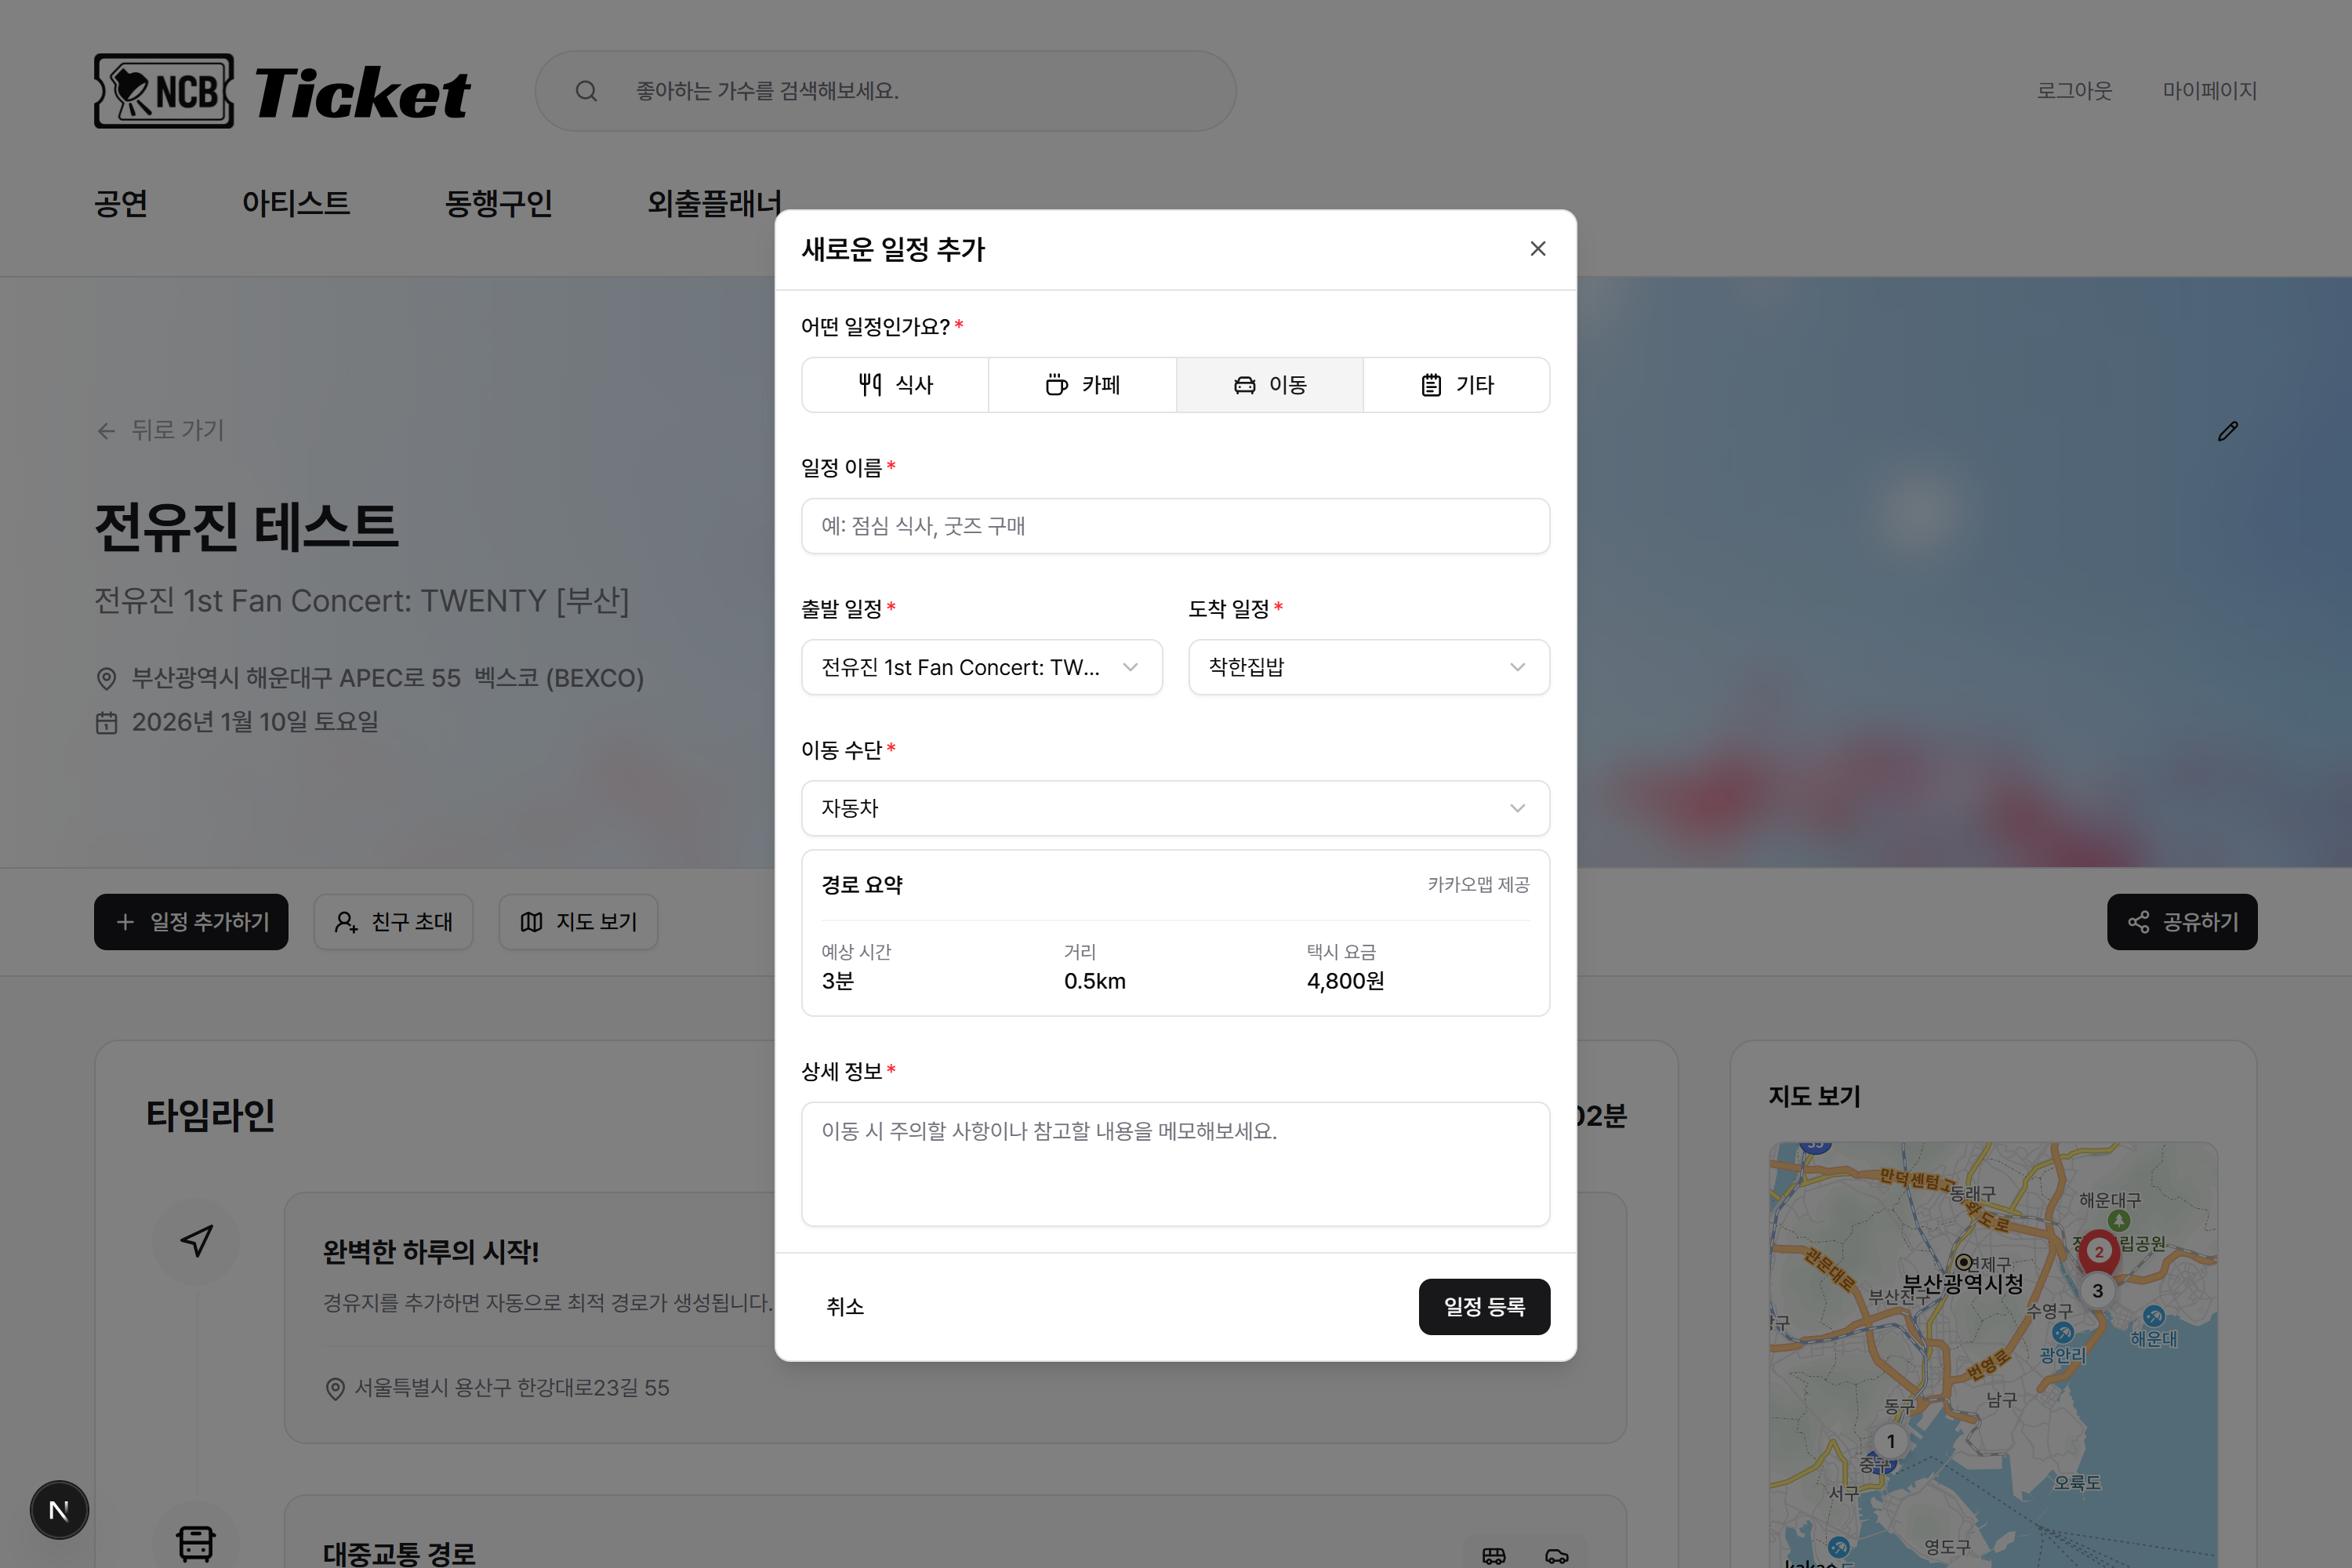Click map marker number 2
Image resolution: width=2352 pixels, height=1568 pixels.
click(2099, 1251)
